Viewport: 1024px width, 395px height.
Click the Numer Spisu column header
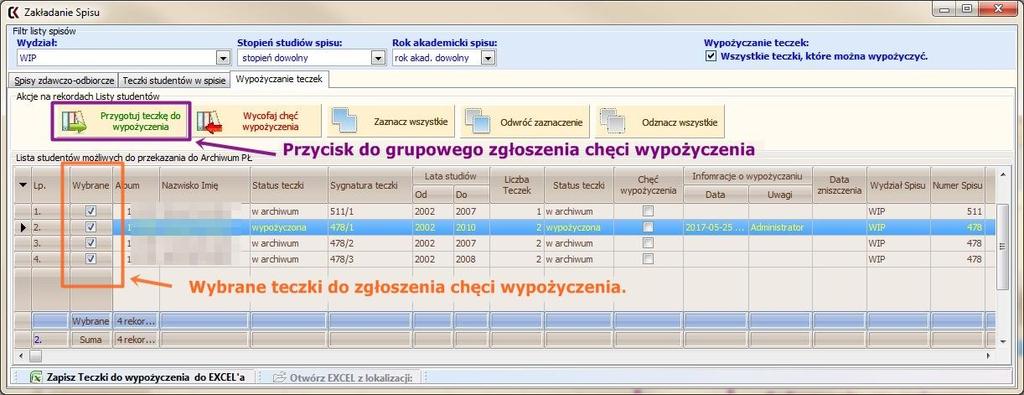[957, 185]
